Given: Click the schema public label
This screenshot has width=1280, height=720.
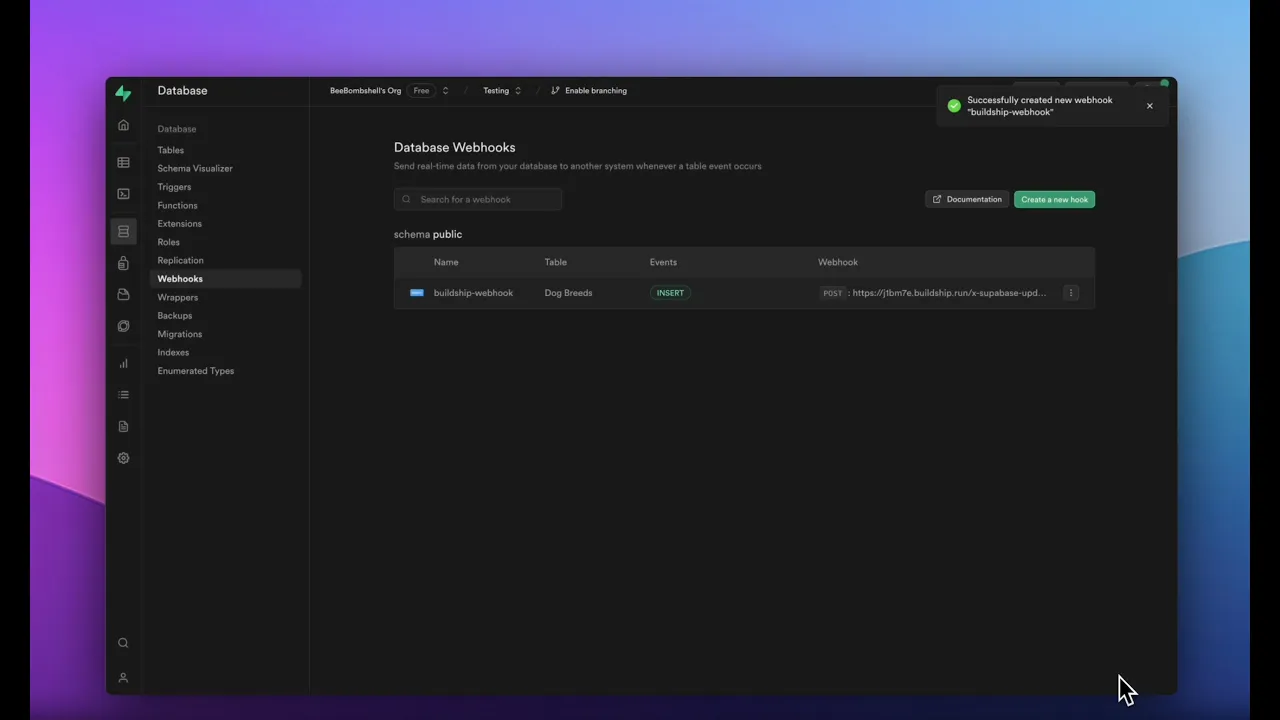Looking at the screenshot, I should (x=428, y=234).
